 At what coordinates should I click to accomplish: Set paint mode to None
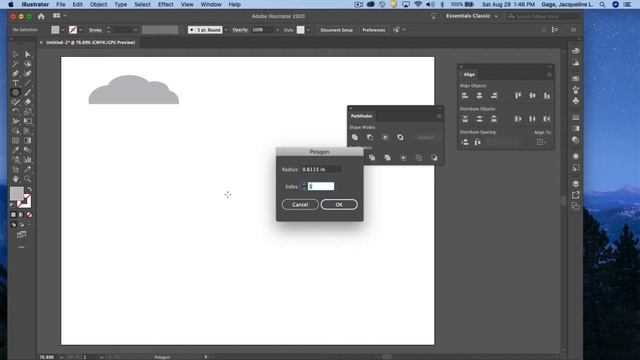click(29, 215)
